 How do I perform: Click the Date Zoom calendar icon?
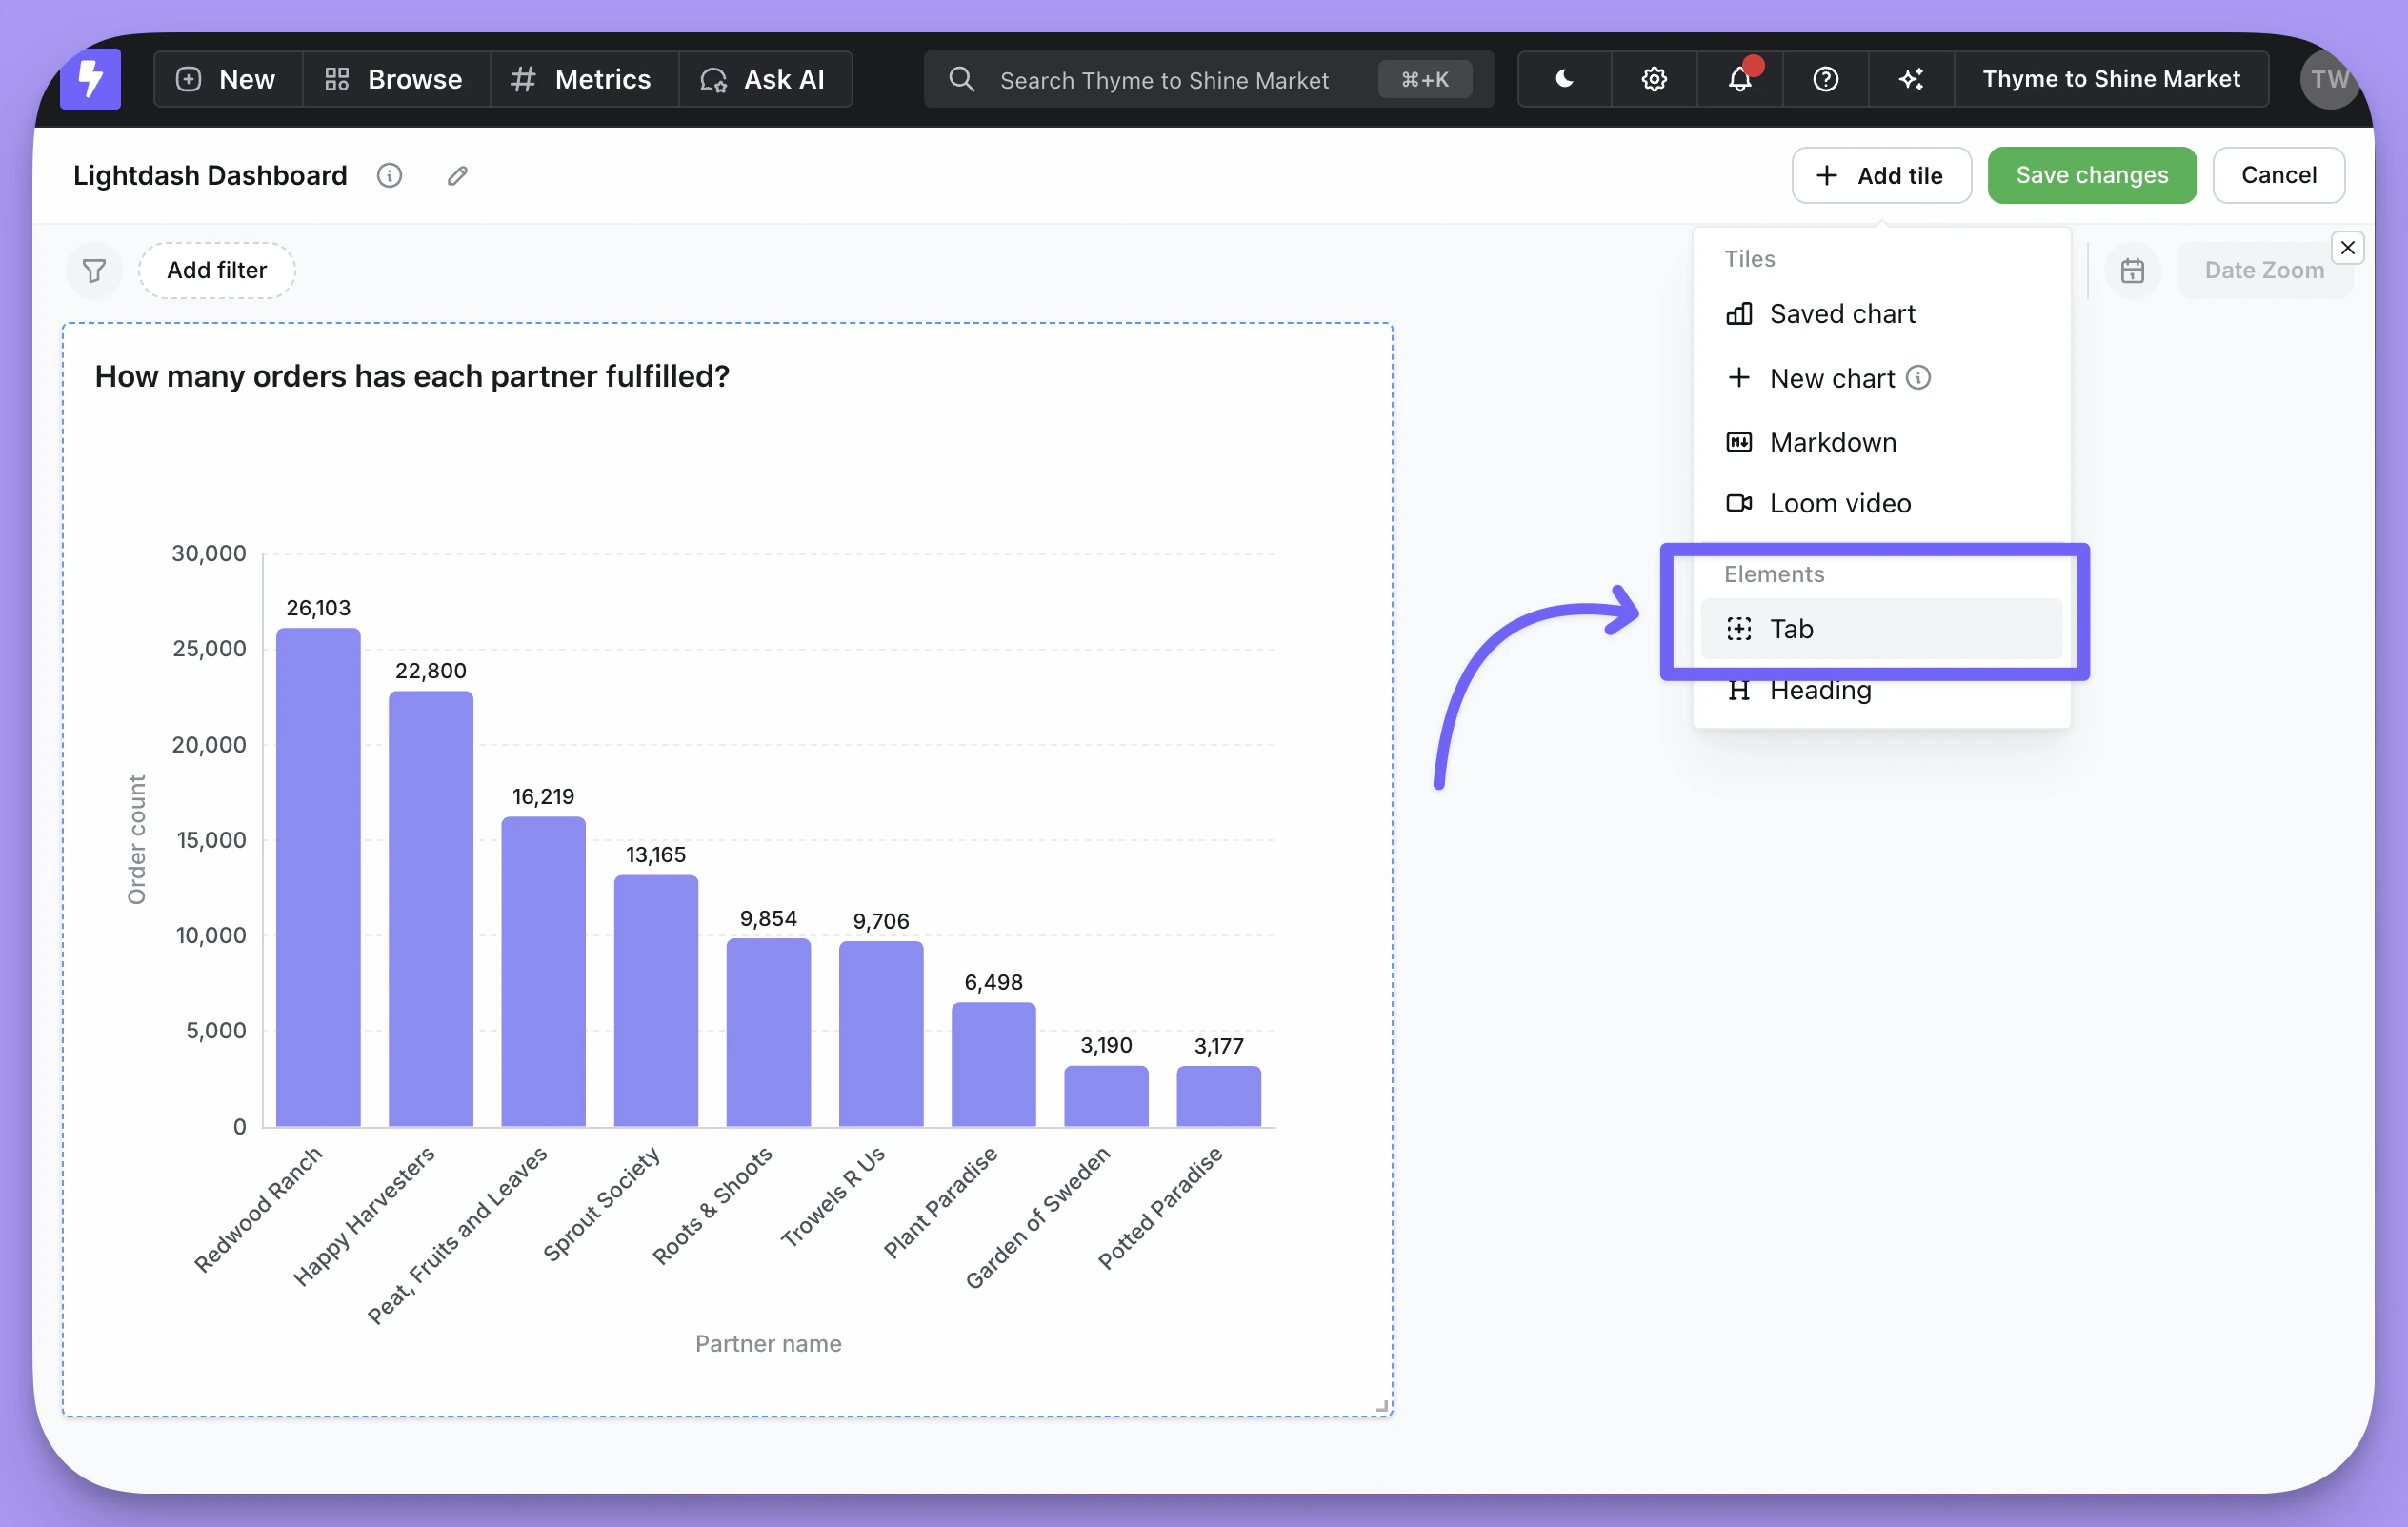2132,271
